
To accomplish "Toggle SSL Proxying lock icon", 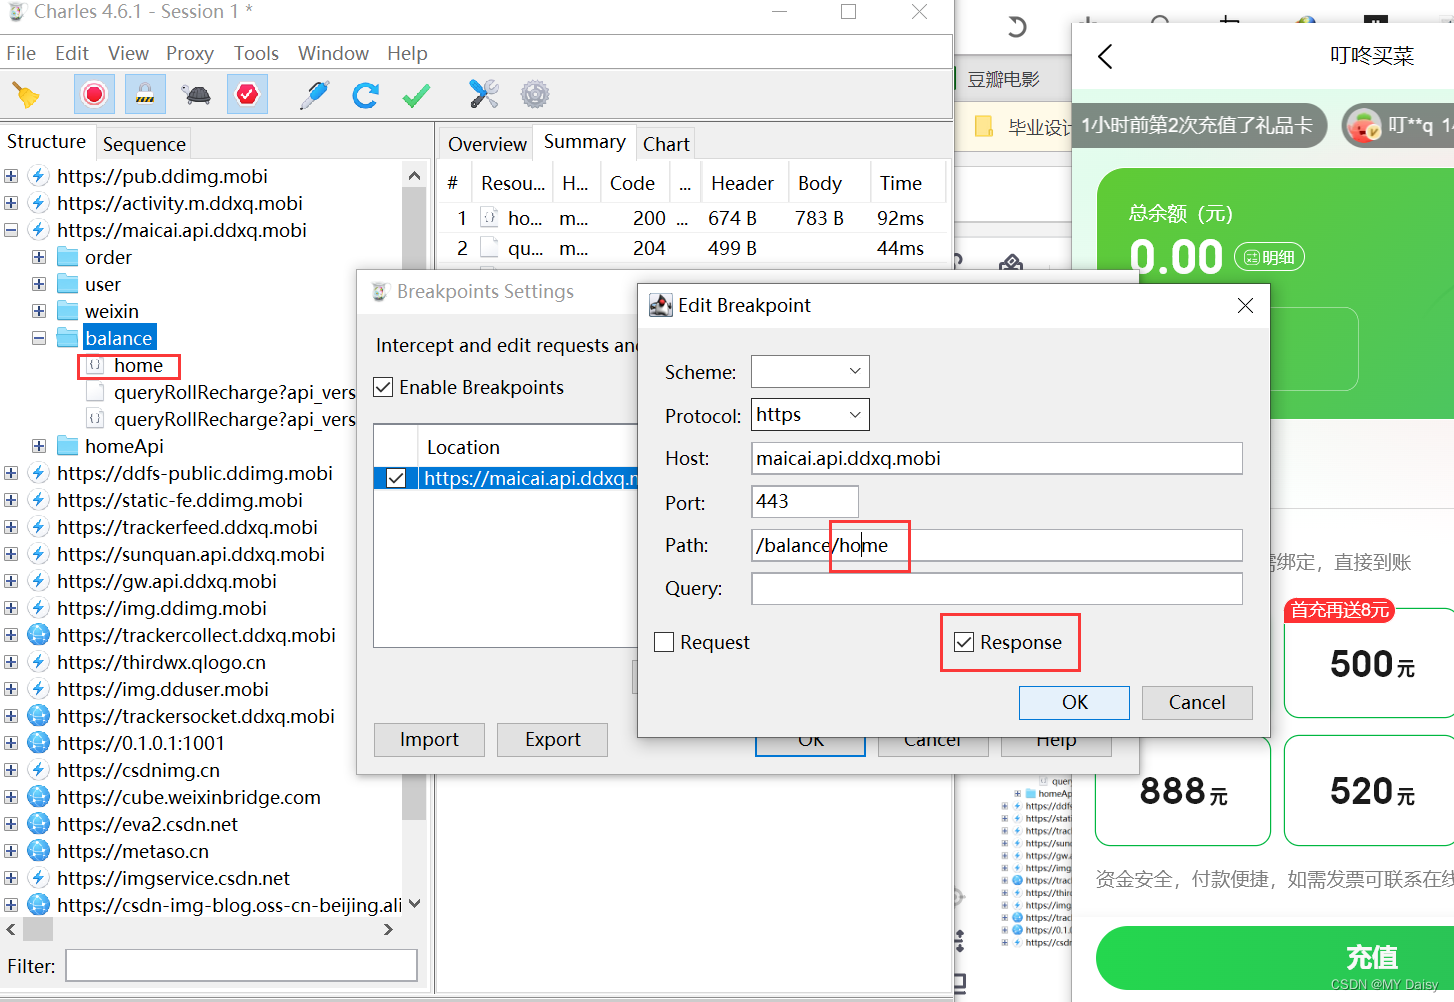I will point(145,94).
